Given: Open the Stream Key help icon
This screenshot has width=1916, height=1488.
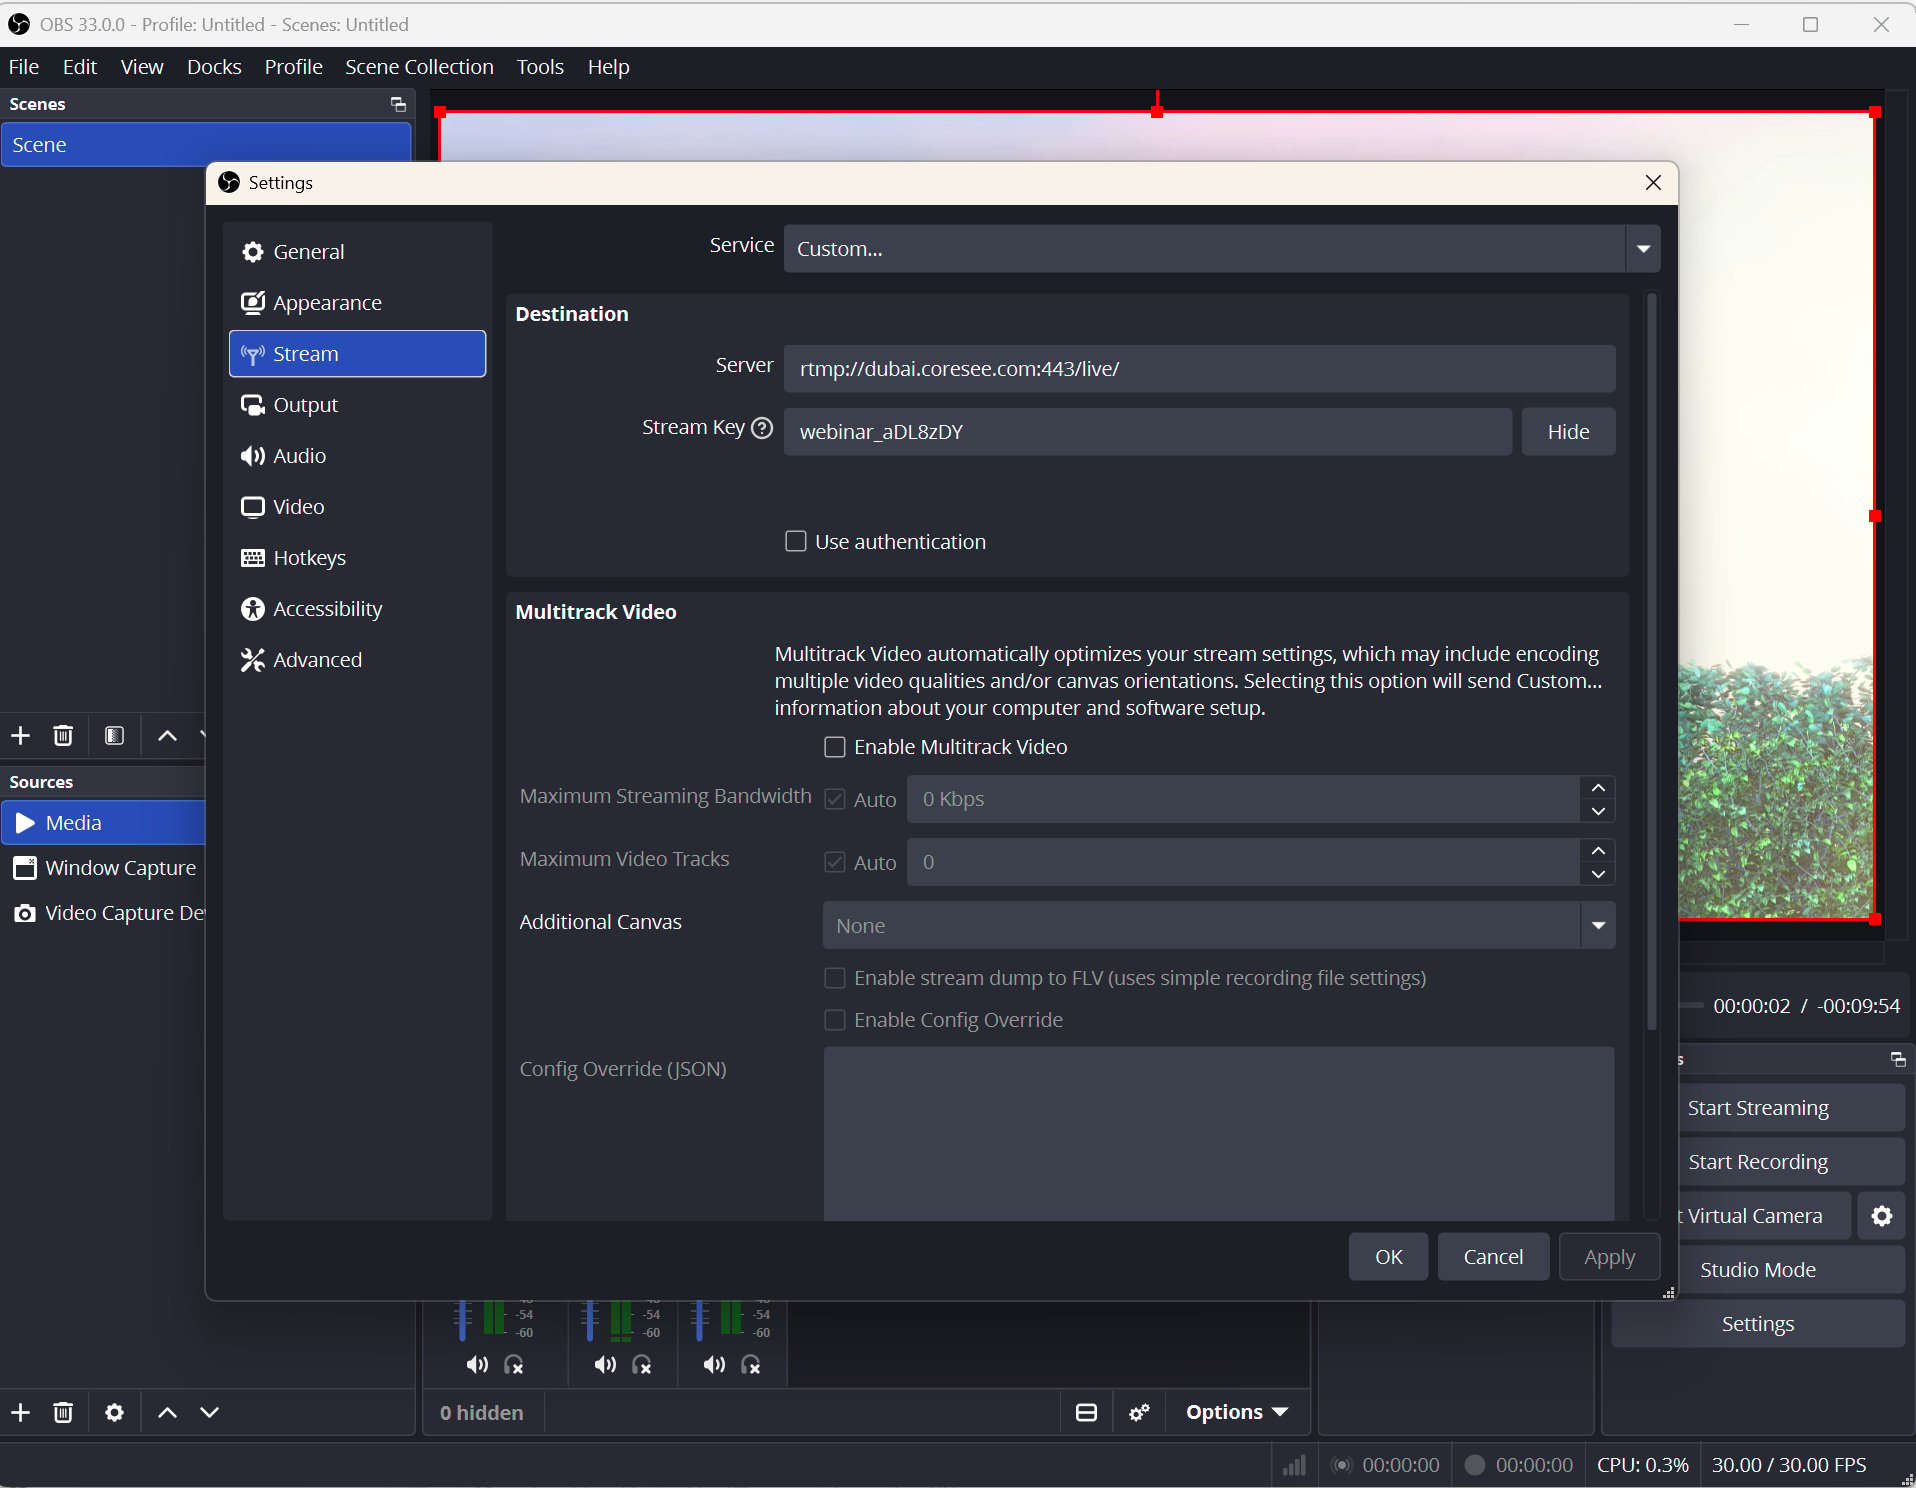Looking at the screenshot, I should click(762, 428).
